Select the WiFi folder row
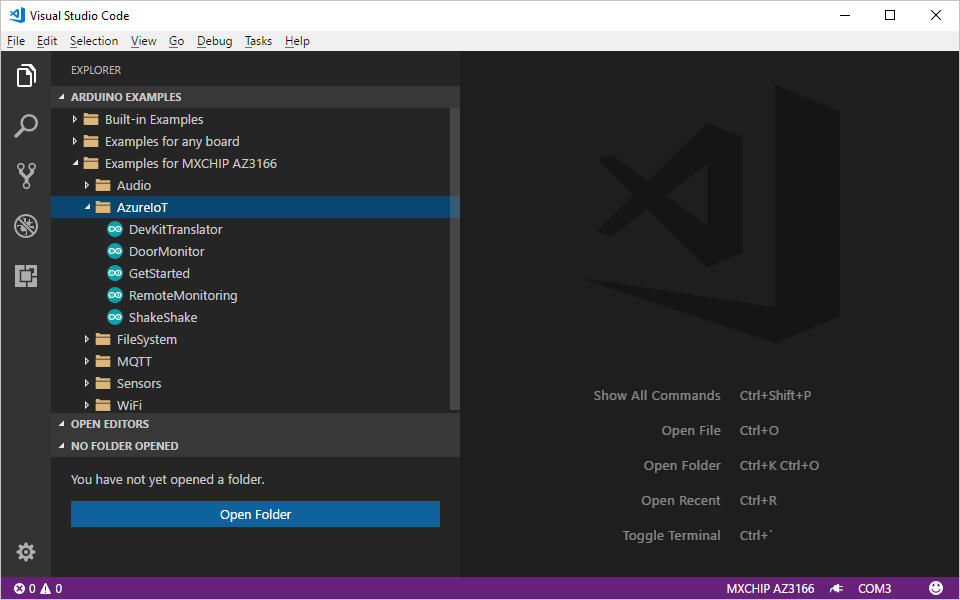960x600 pixels. (255, 405)
